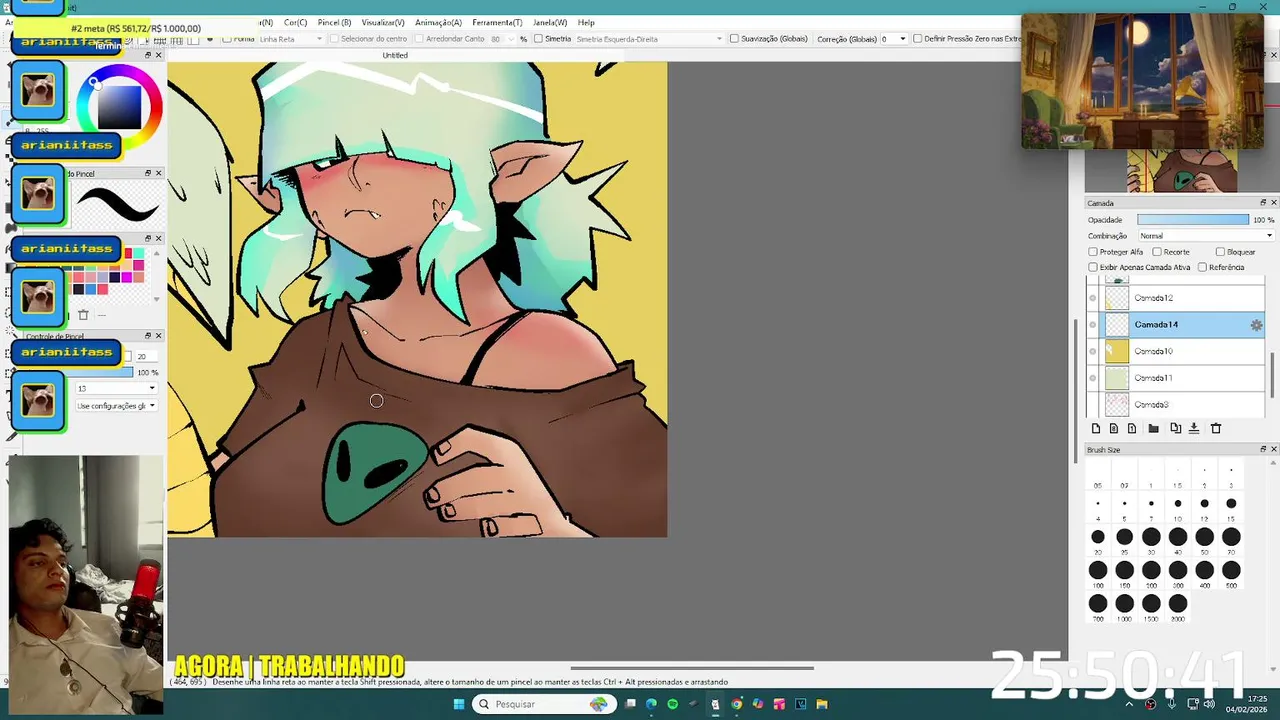The image size is (1280, 720).
Task: Enable Simetria checkbox
Action: pos(538,39)
